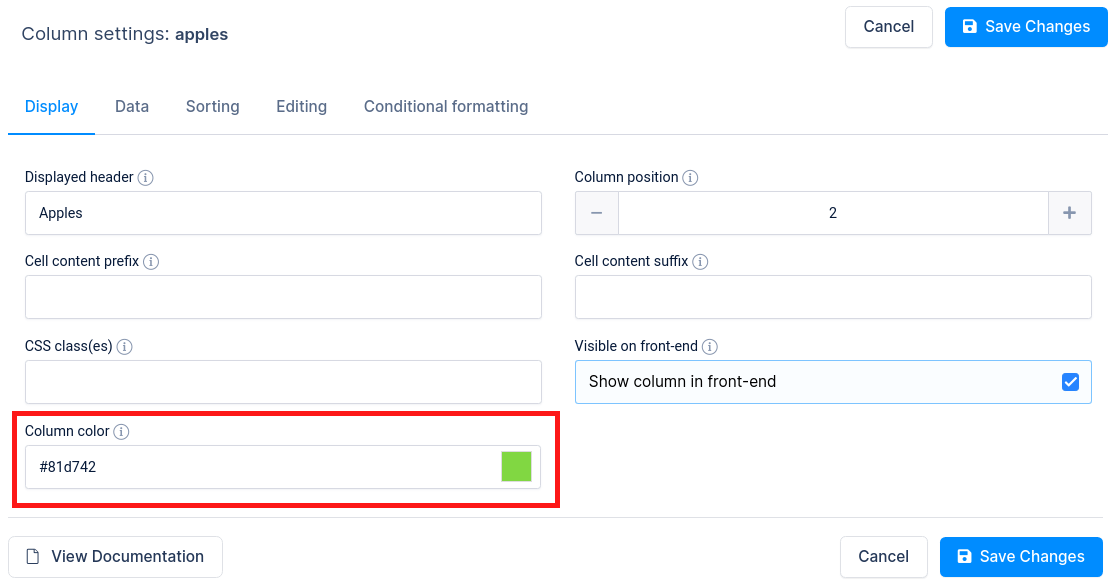Increase column position with the plus stepper
This screenshot has height=585, width=1117.
point(1070,213)
